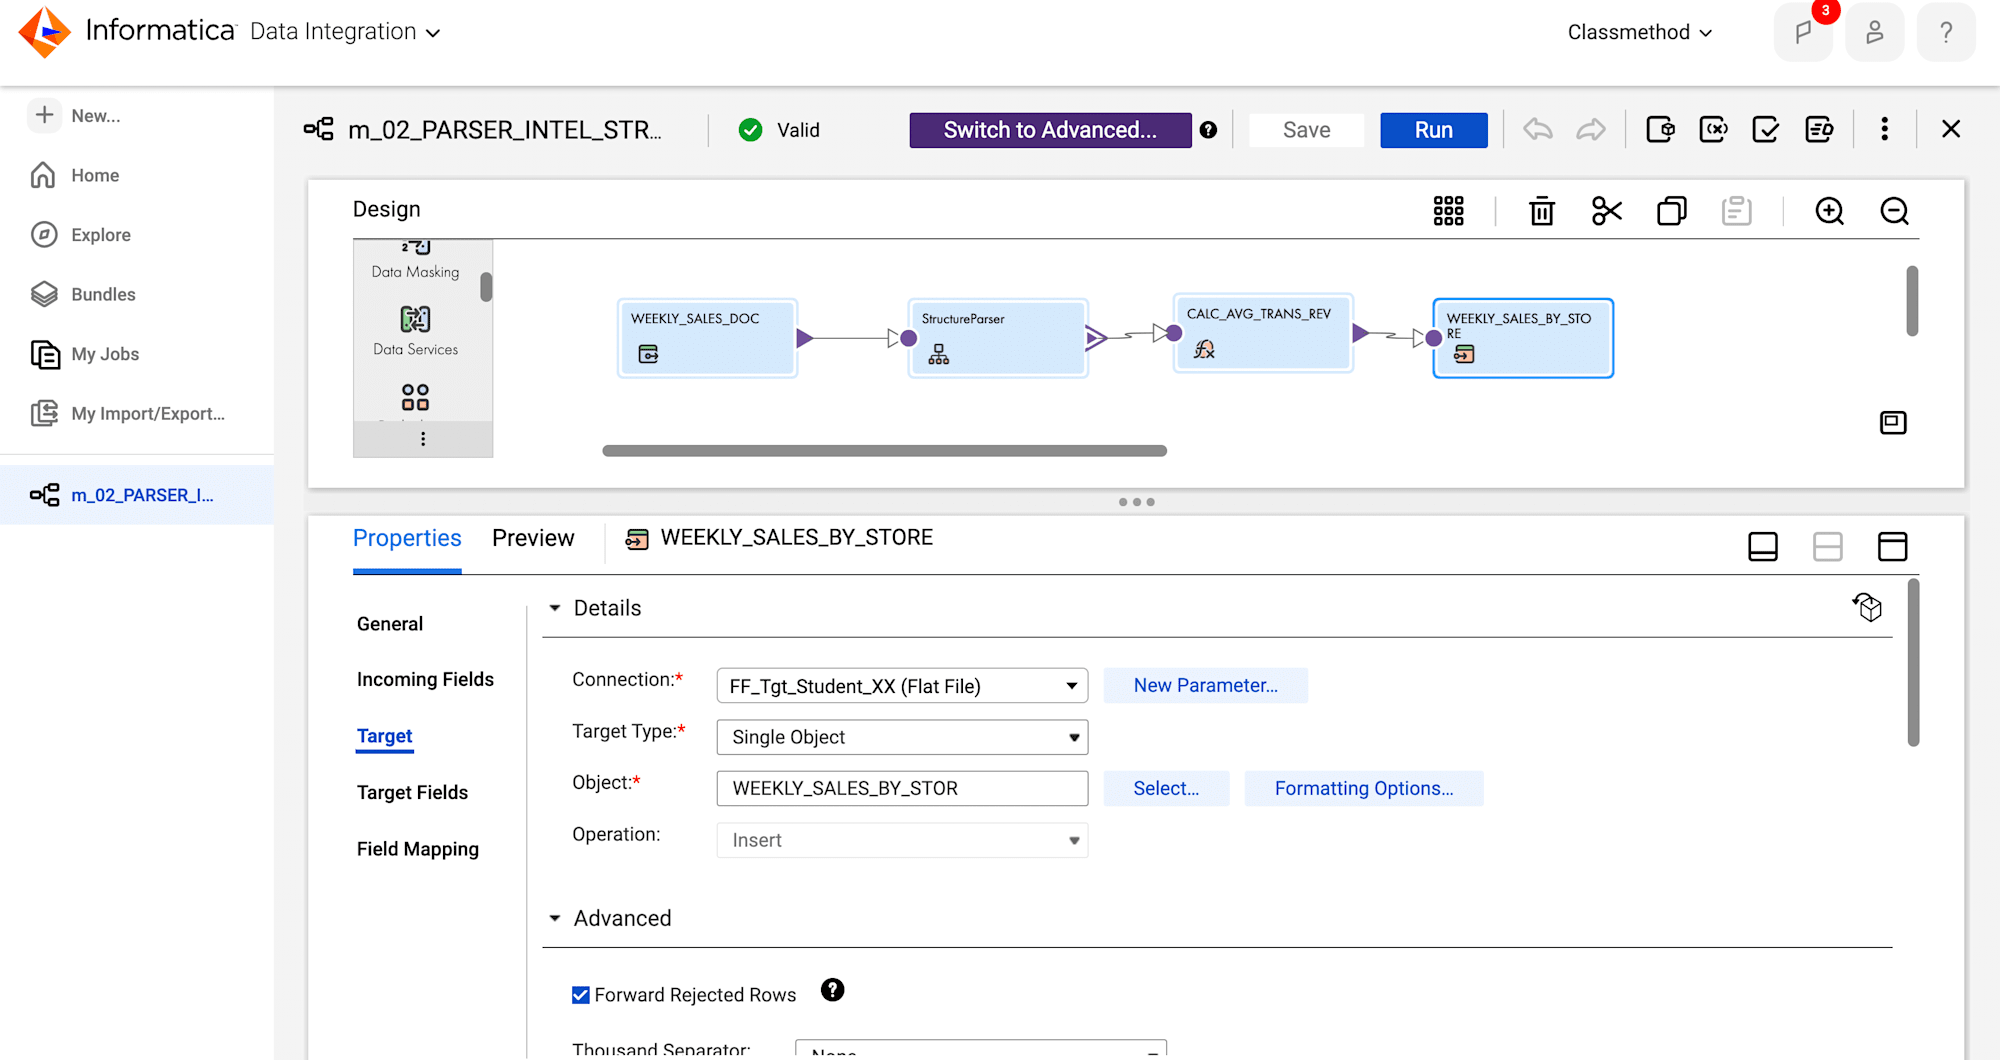Select the CALC_AVG_TRANS_REV expression node
The width and height of the screenshot is (2000, 1060).
coord(1263,333)
